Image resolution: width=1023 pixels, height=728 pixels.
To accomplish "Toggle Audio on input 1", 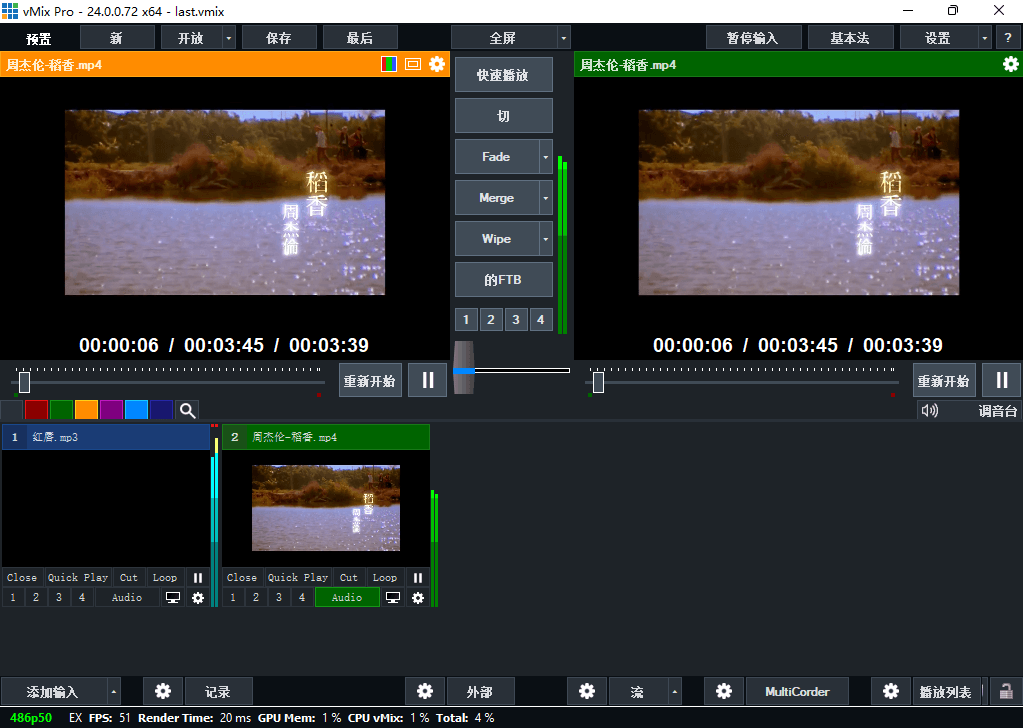I will (x=127, y=598).
